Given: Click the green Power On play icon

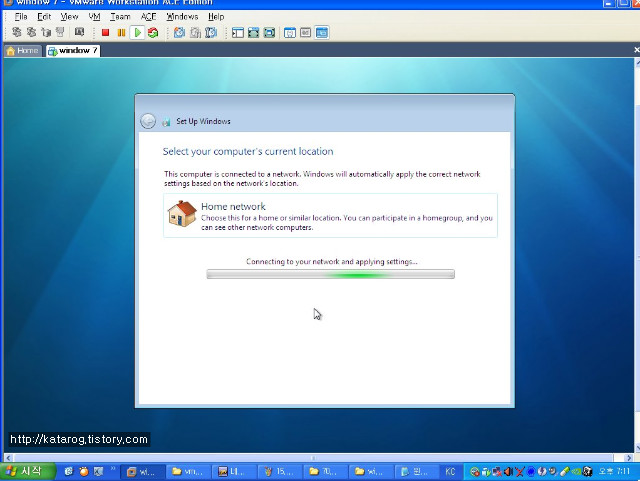Looking at the screenshot, I should point(138,32).
